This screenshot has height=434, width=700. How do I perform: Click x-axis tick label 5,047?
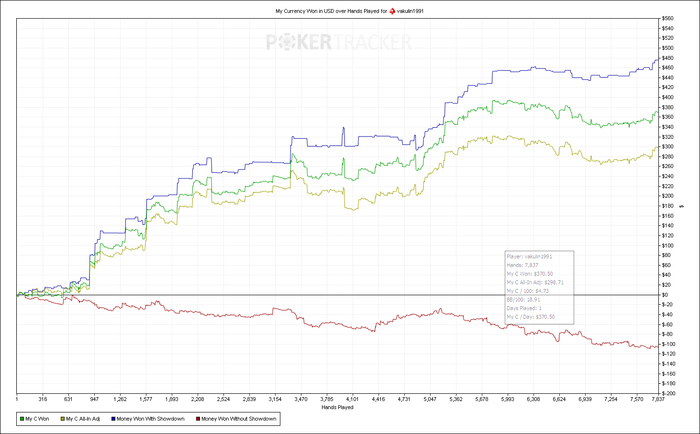click(430, 399)
